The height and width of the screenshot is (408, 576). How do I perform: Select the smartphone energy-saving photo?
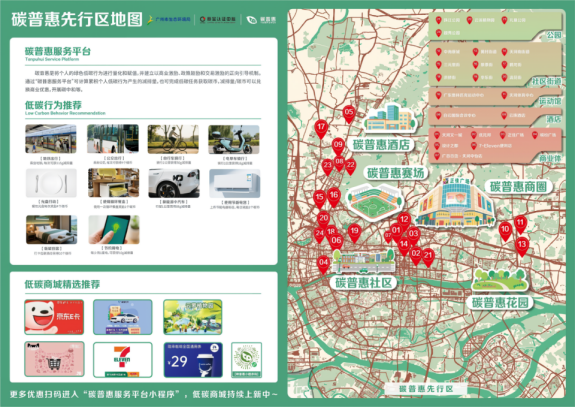pos(114,230)
